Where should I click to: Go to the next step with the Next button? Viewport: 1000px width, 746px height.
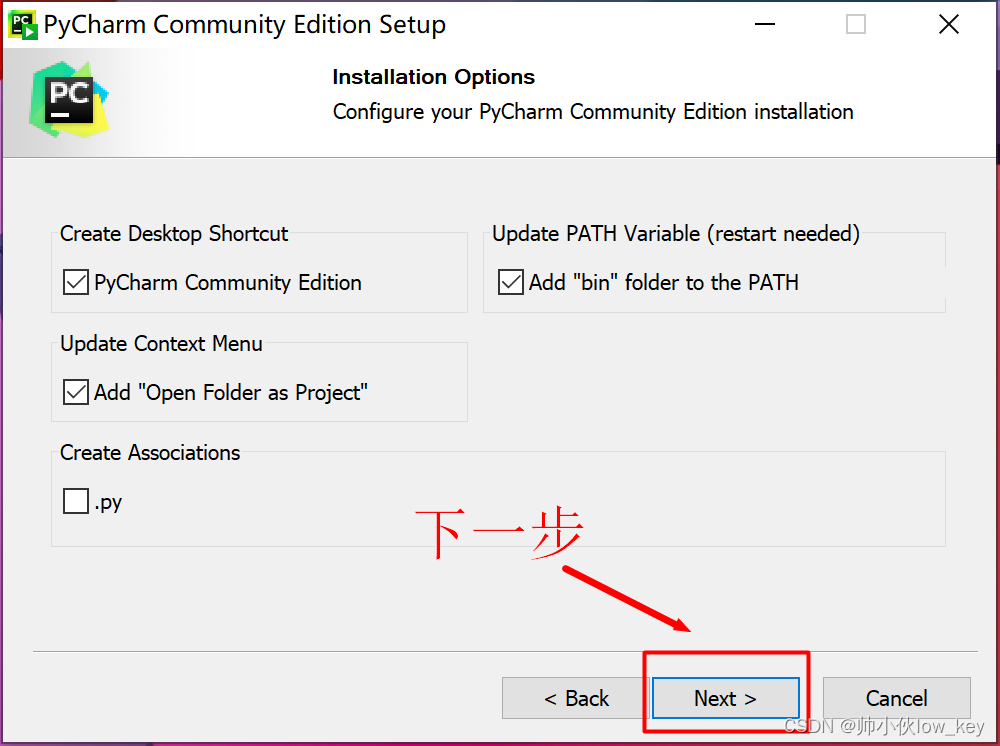(726, 698)
